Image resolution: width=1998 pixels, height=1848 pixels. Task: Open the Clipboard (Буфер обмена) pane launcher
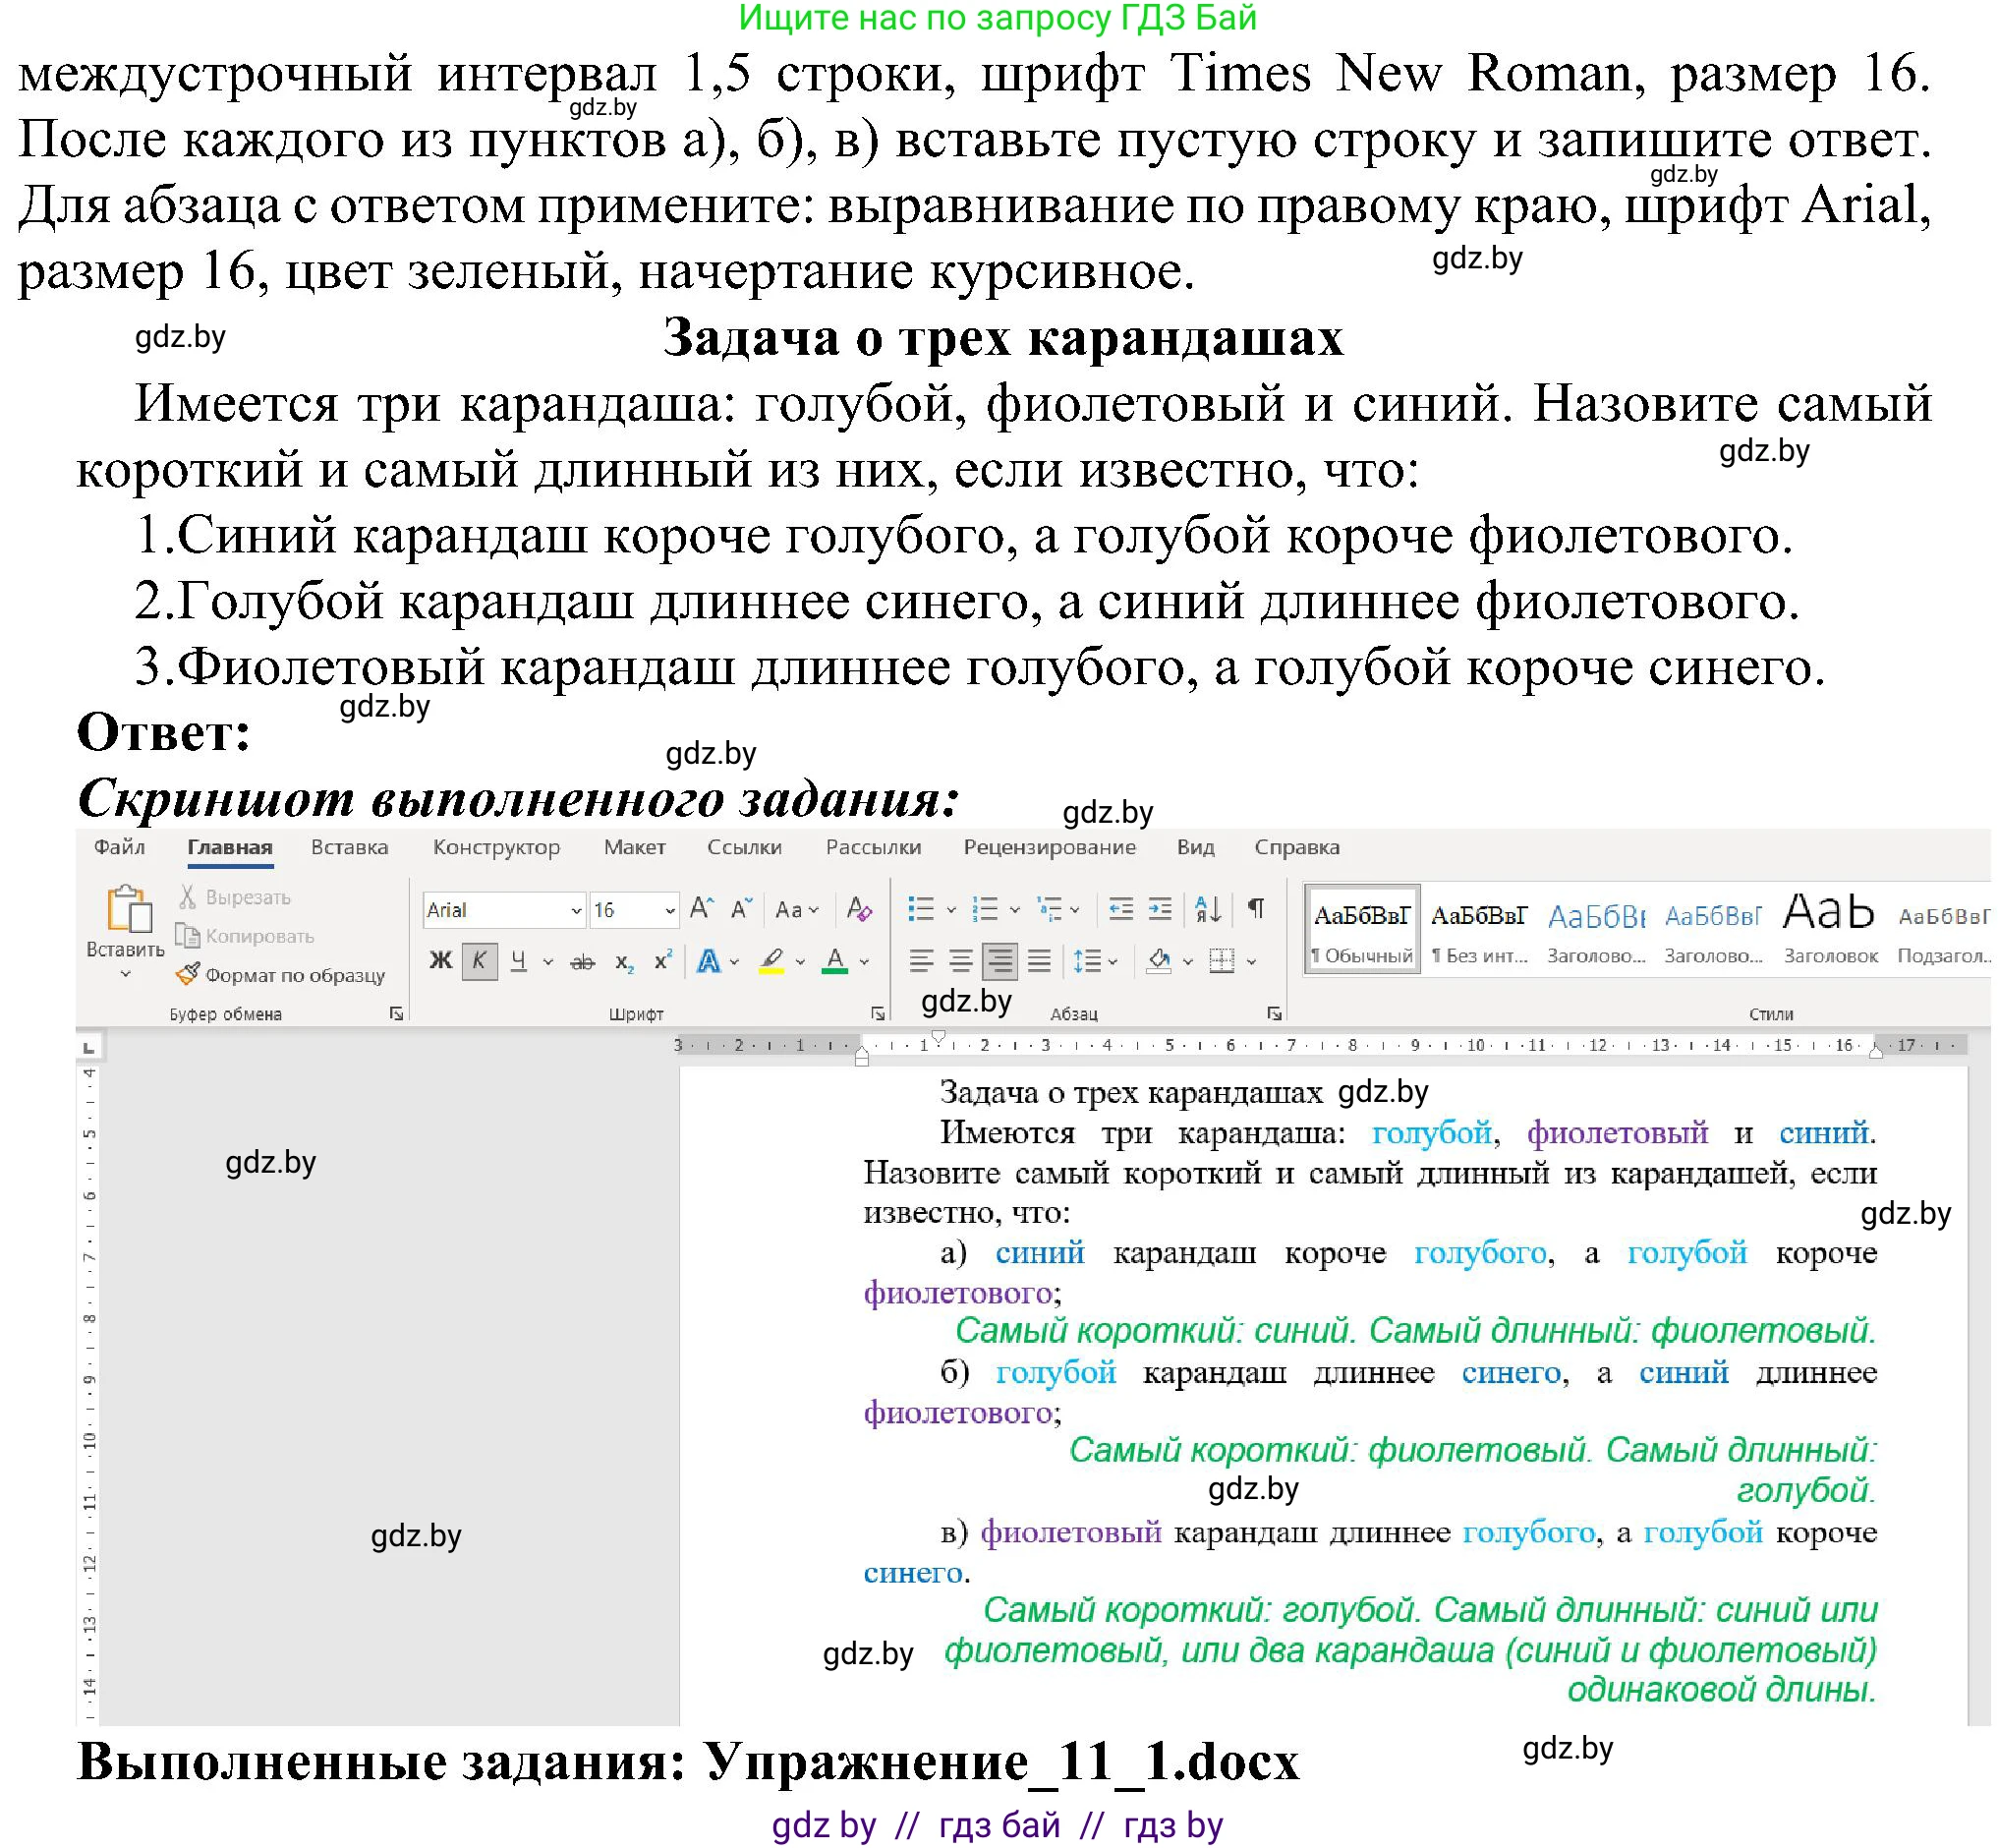coord(396,1013)
